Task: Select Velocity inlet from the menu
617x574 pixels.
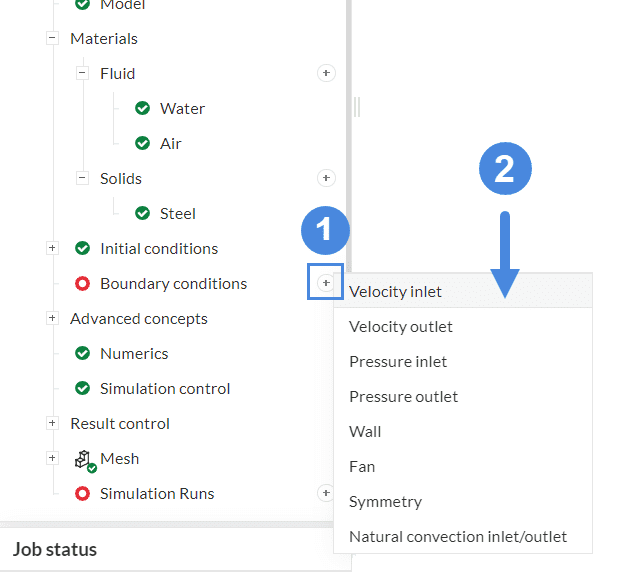Action: point(395,291)
